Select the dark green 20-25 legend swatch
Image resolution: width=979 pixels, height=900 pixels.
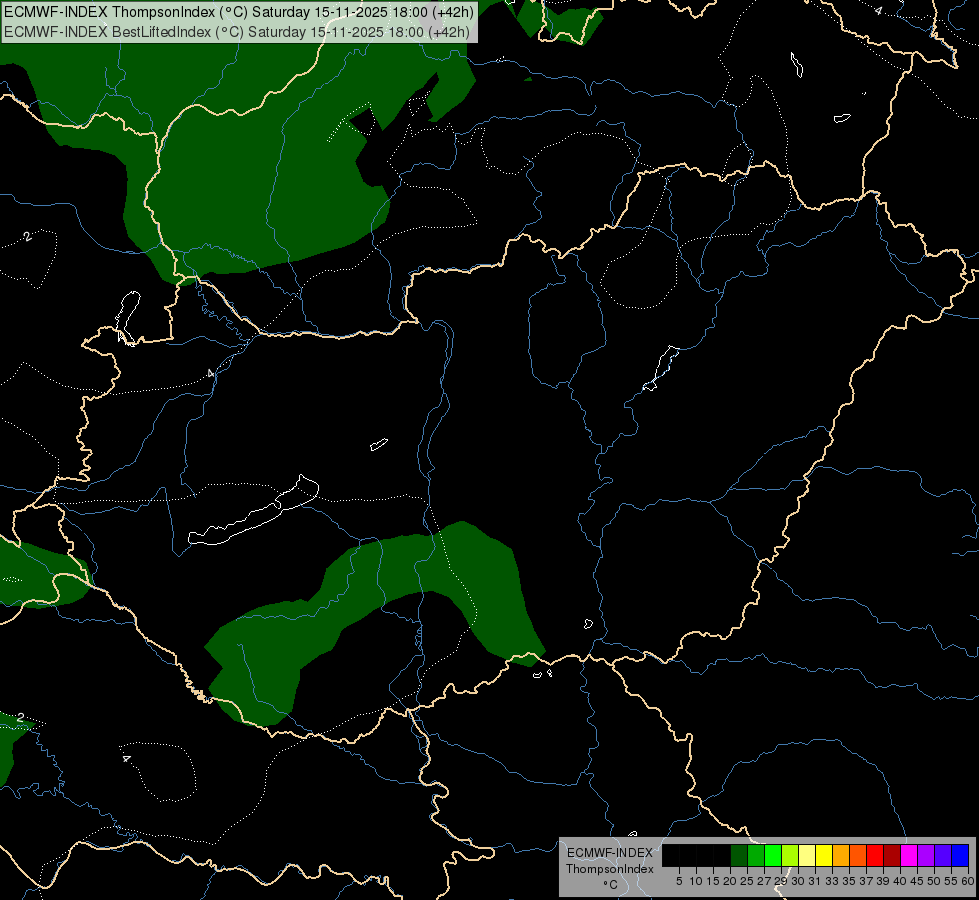coord(739,855)
